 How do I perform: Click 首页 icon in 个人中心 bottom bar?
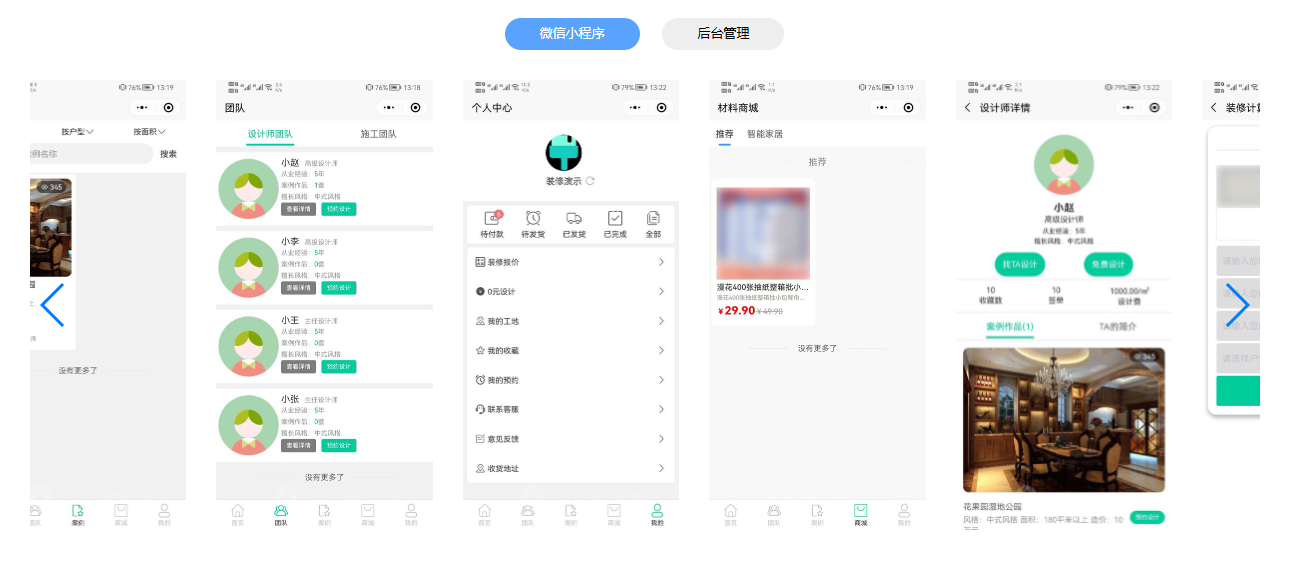pyautogui.click(x=484, y=514)
